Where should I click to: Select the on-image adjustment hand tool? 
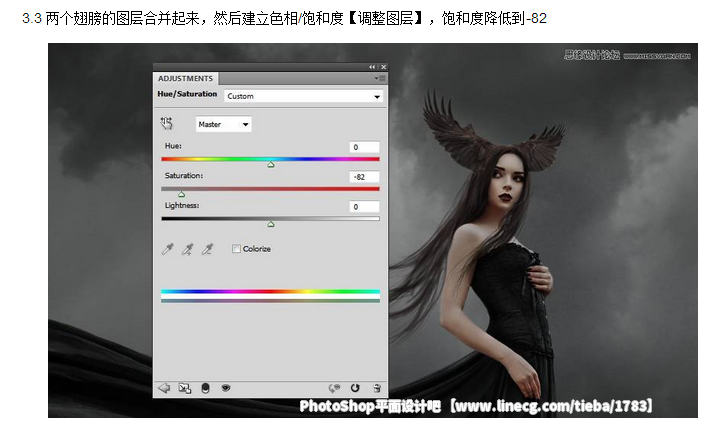pos(167,123)
